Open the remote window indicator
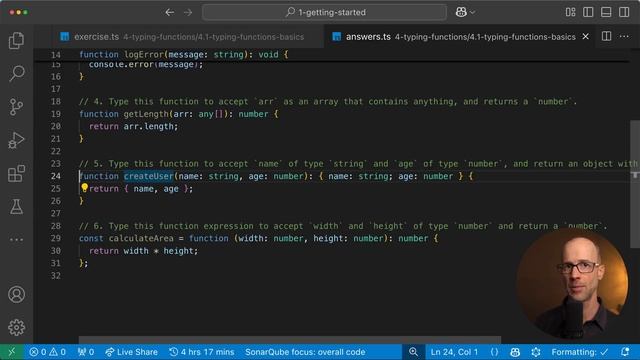Viewport: 640px width, 360px height. tap(12, 352)
